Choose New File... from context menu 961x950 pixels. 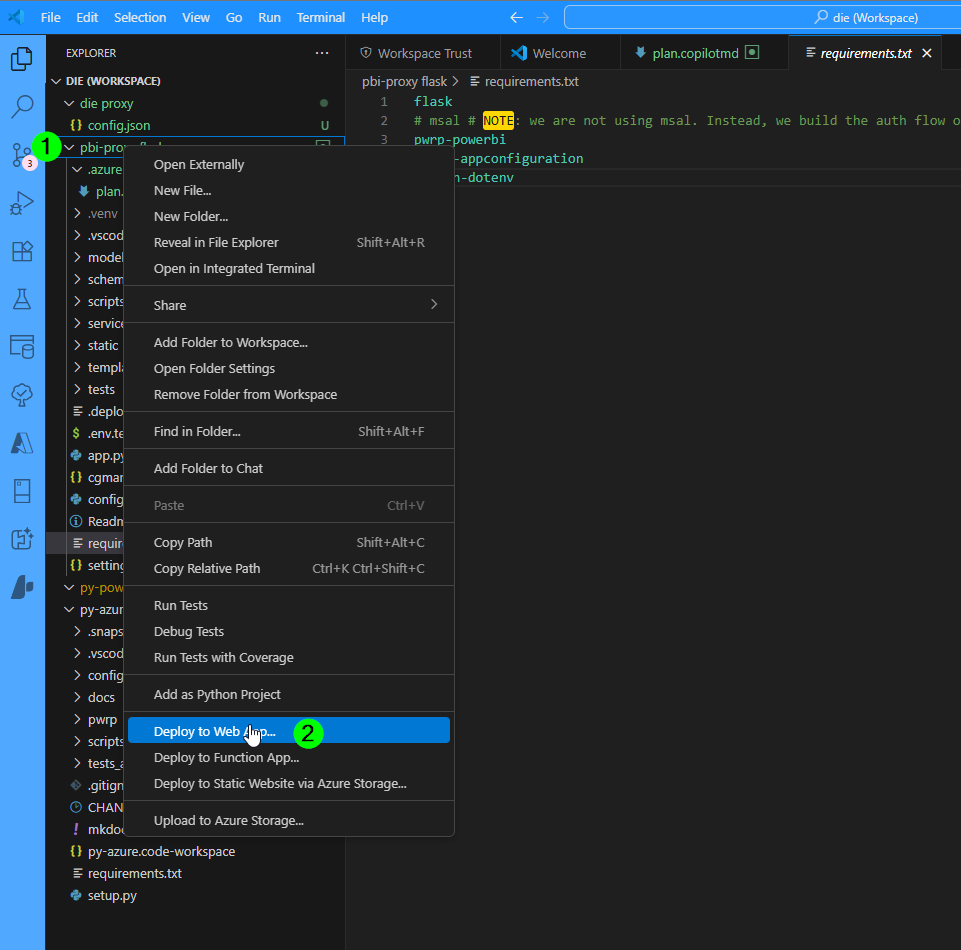pyautogui.click(x=289, y=191)
